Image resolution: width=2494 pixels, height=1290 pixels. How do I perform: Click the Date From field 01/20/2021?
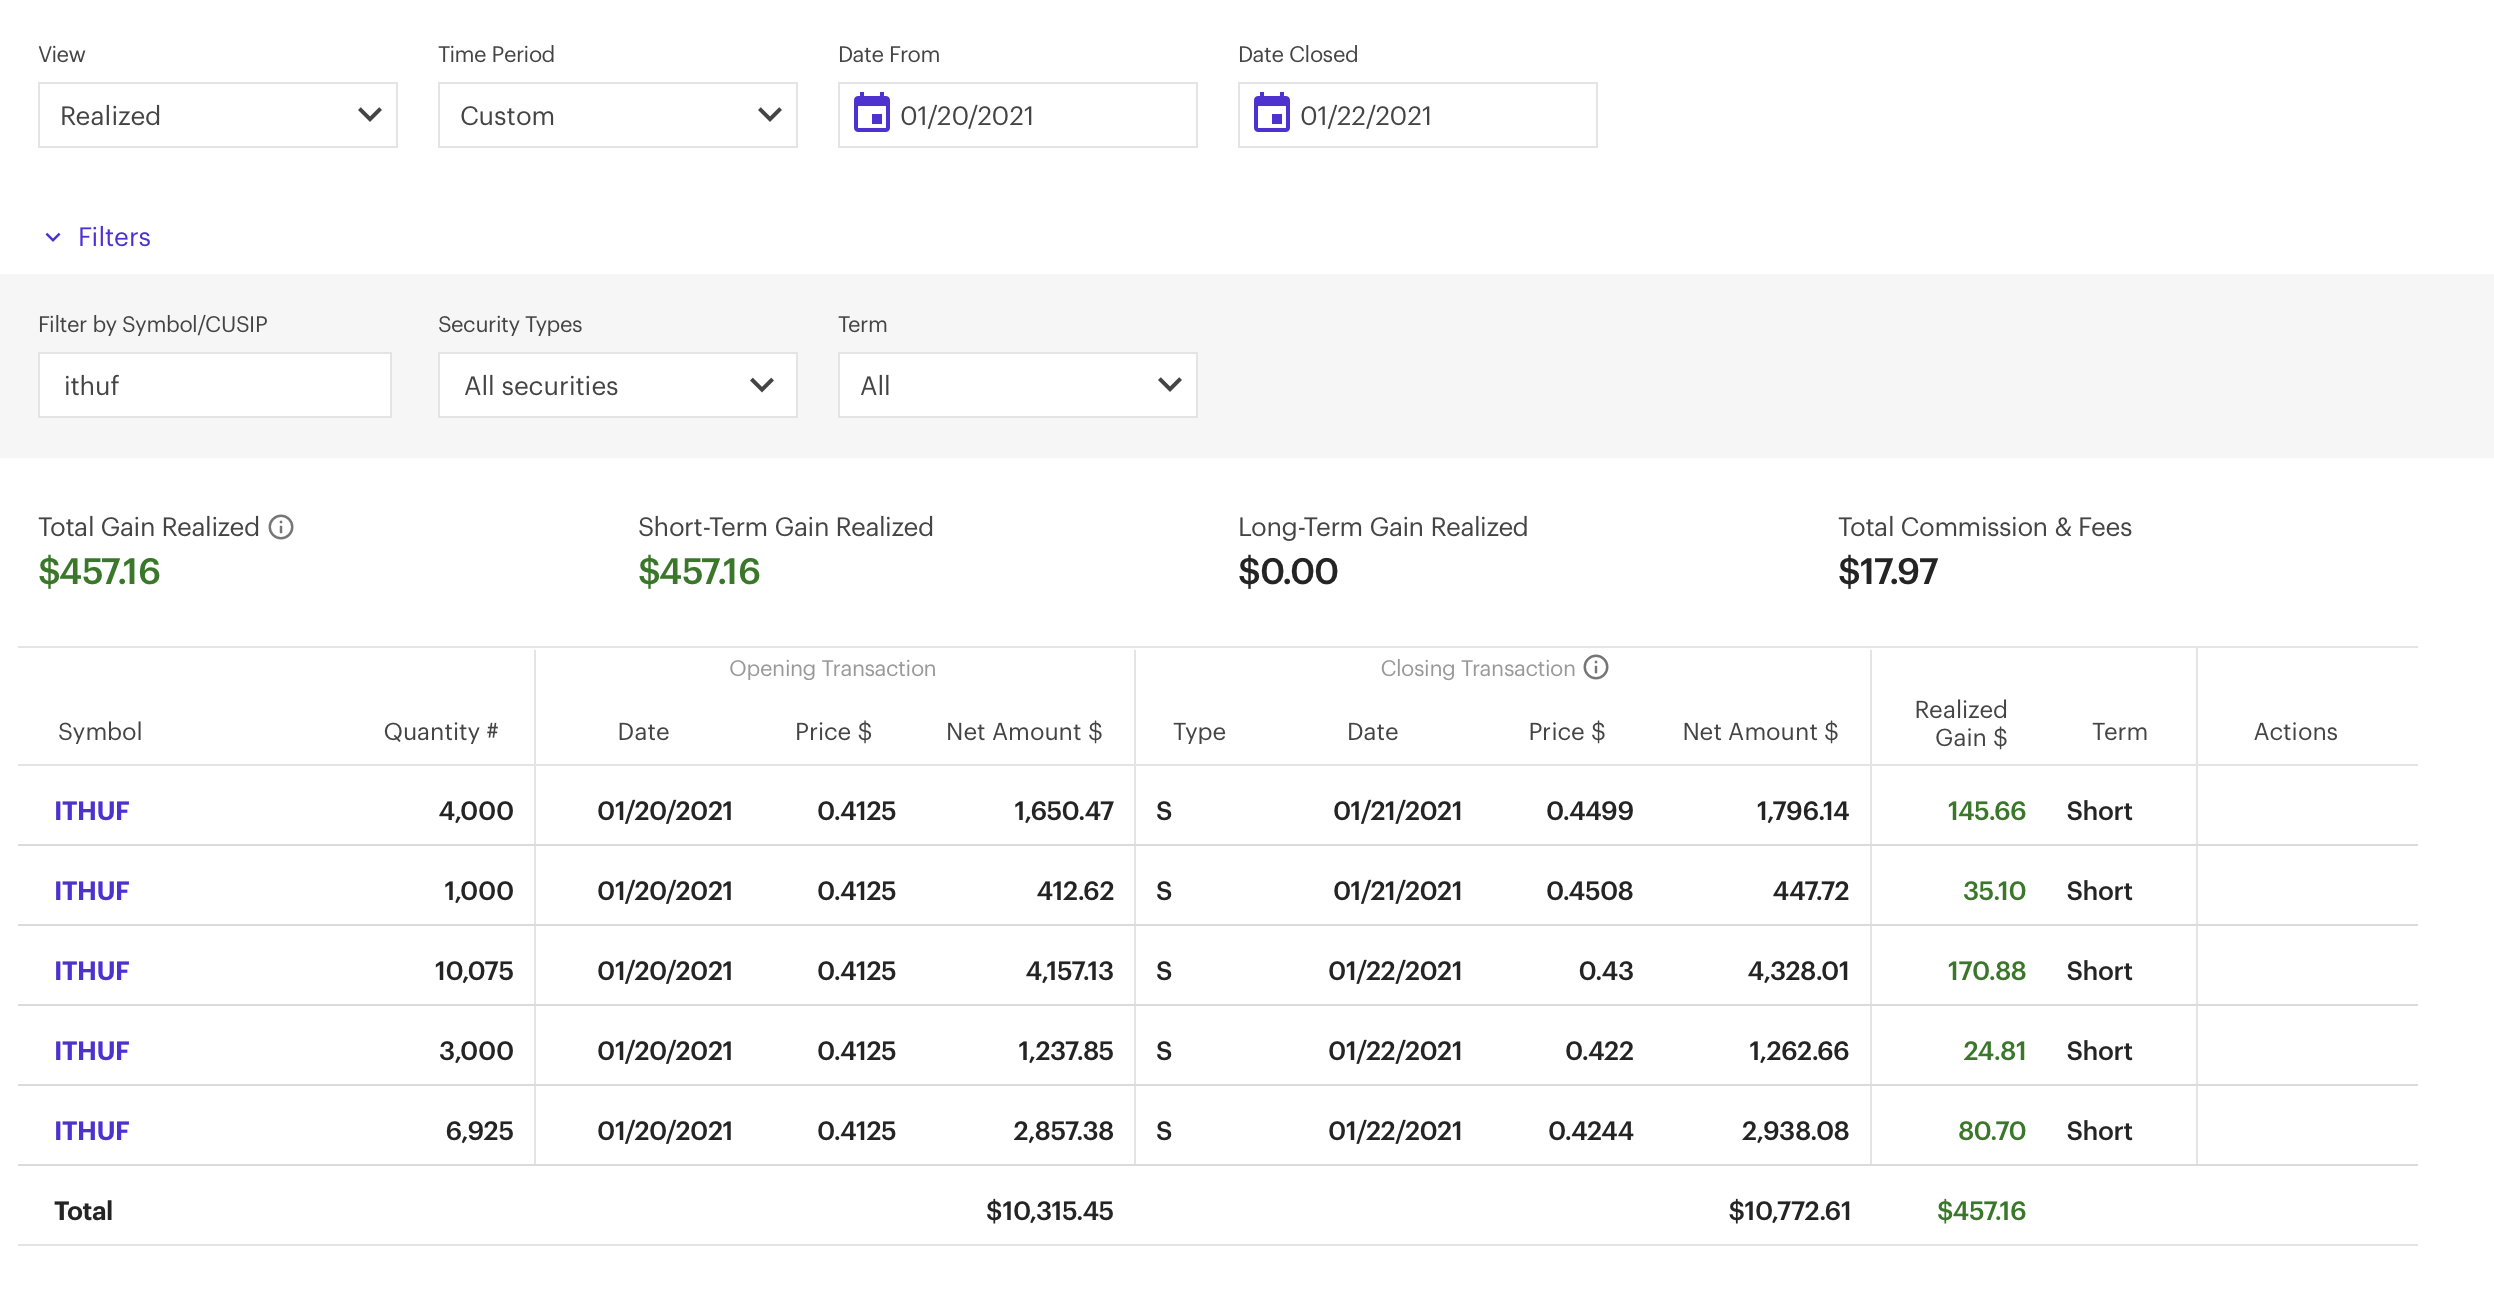tap(1040, 116)
